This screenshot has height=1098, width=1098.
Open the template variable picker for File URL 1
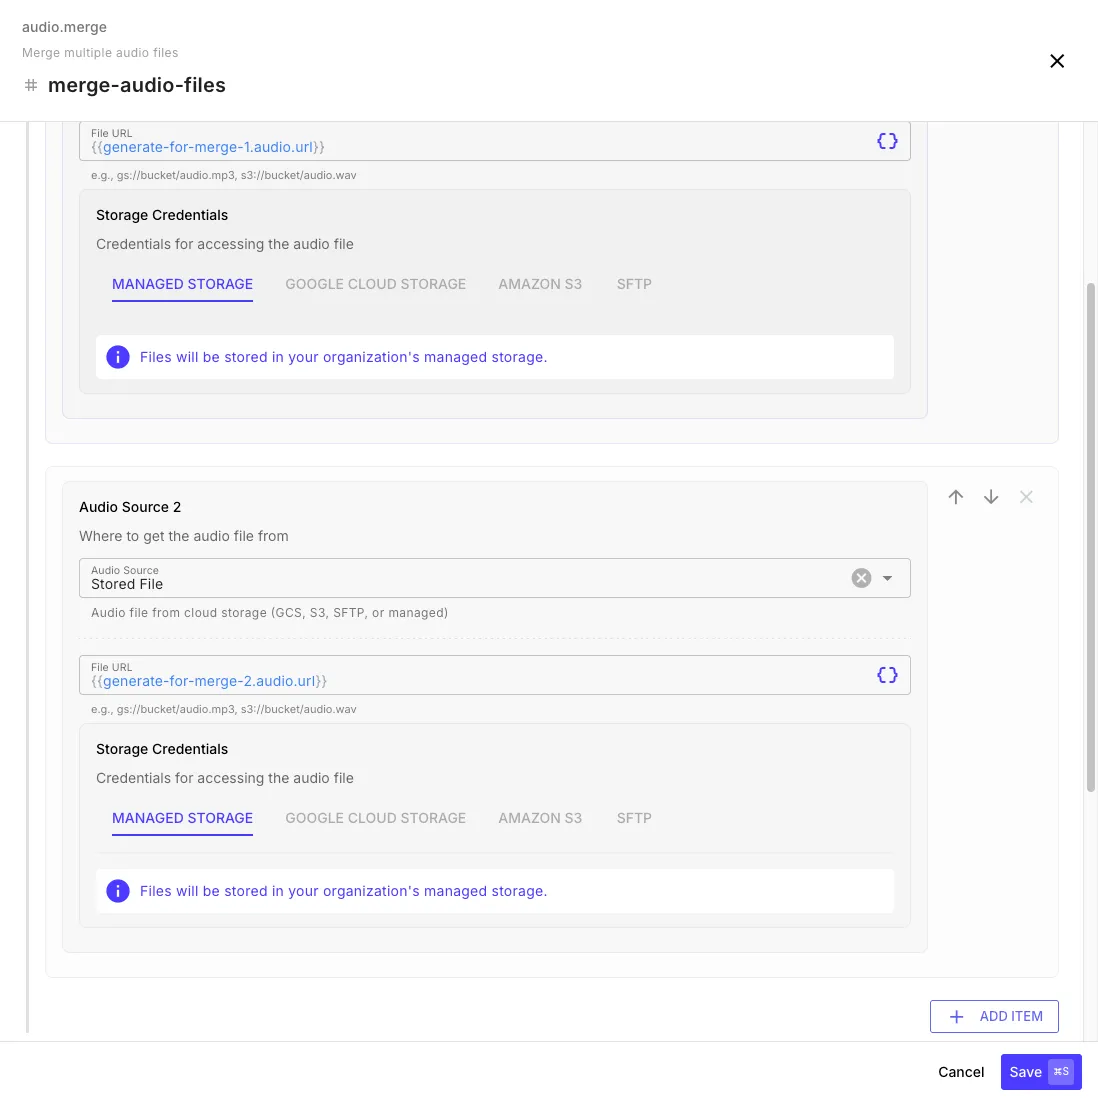[887, 141]
